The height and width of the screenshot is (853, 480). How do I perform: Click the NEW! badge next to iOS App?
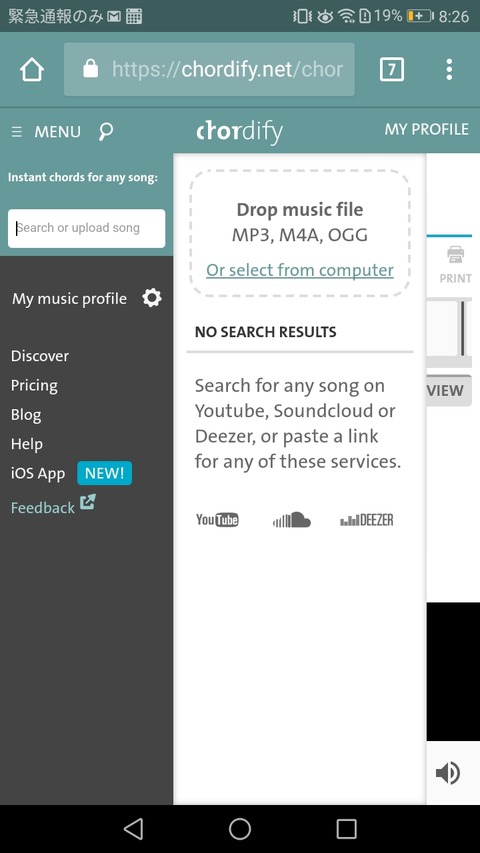pyautogui.click(x=104, y=473)
